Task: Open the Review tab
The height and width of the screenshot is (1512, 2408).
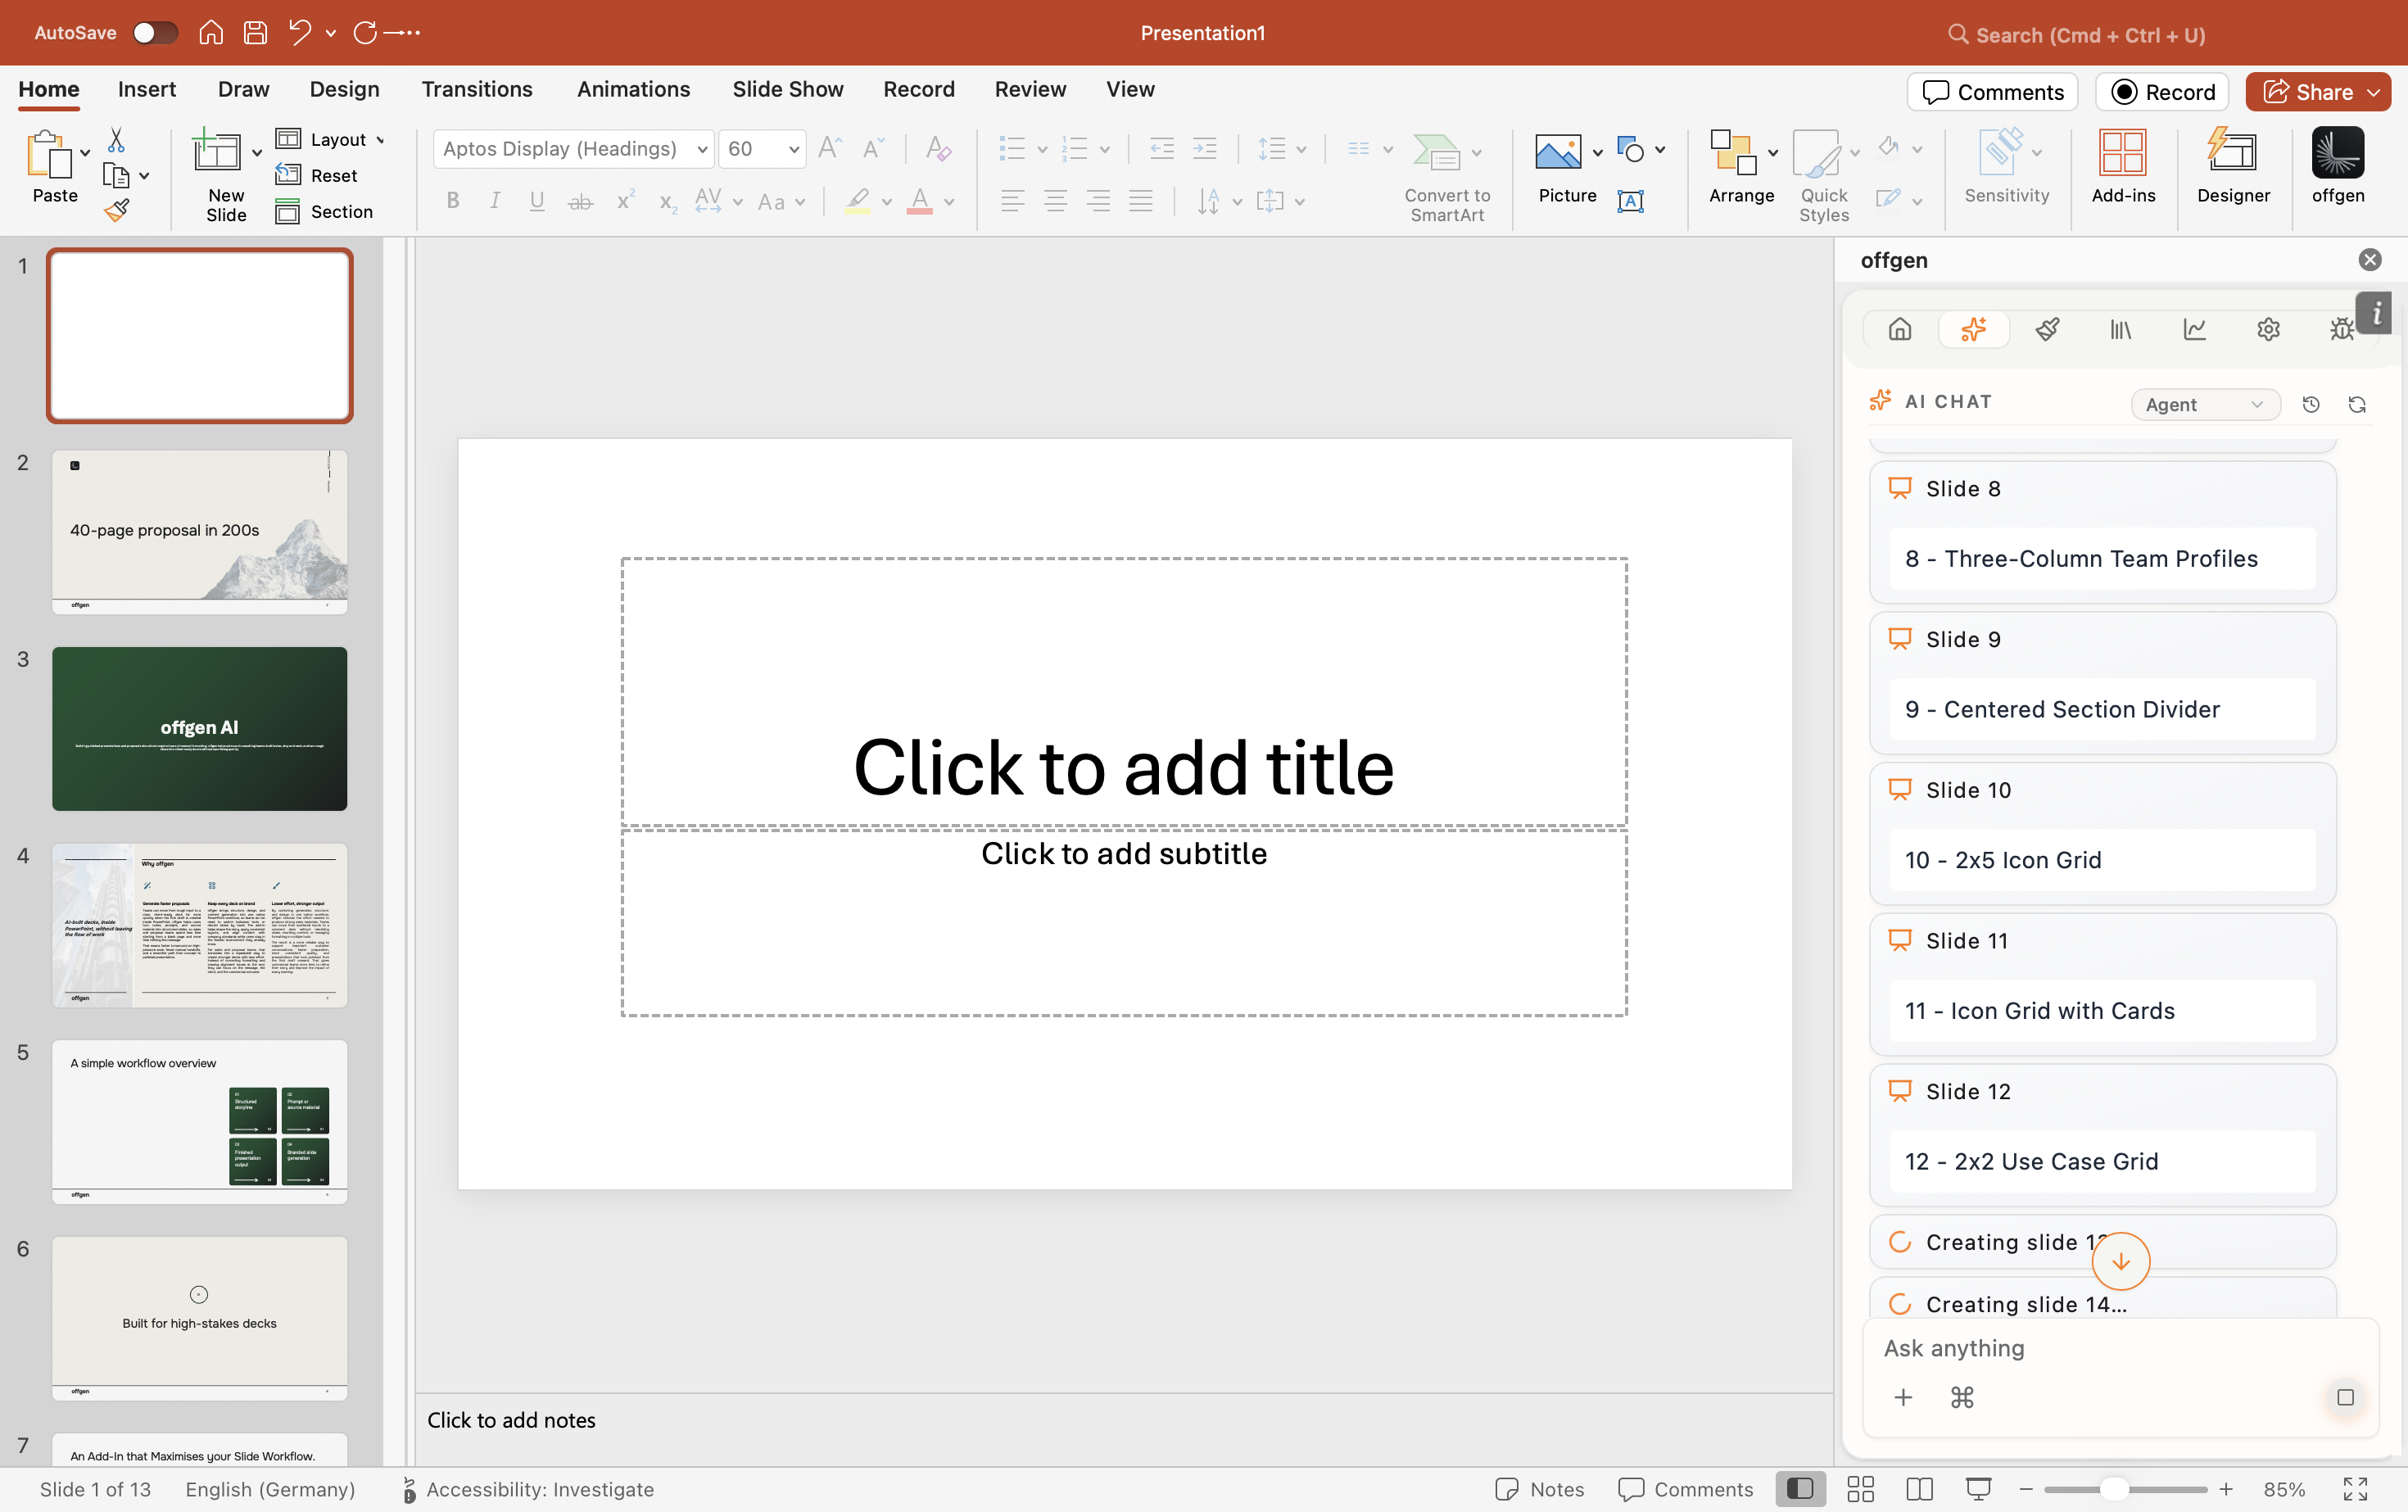Action: 1030,89
